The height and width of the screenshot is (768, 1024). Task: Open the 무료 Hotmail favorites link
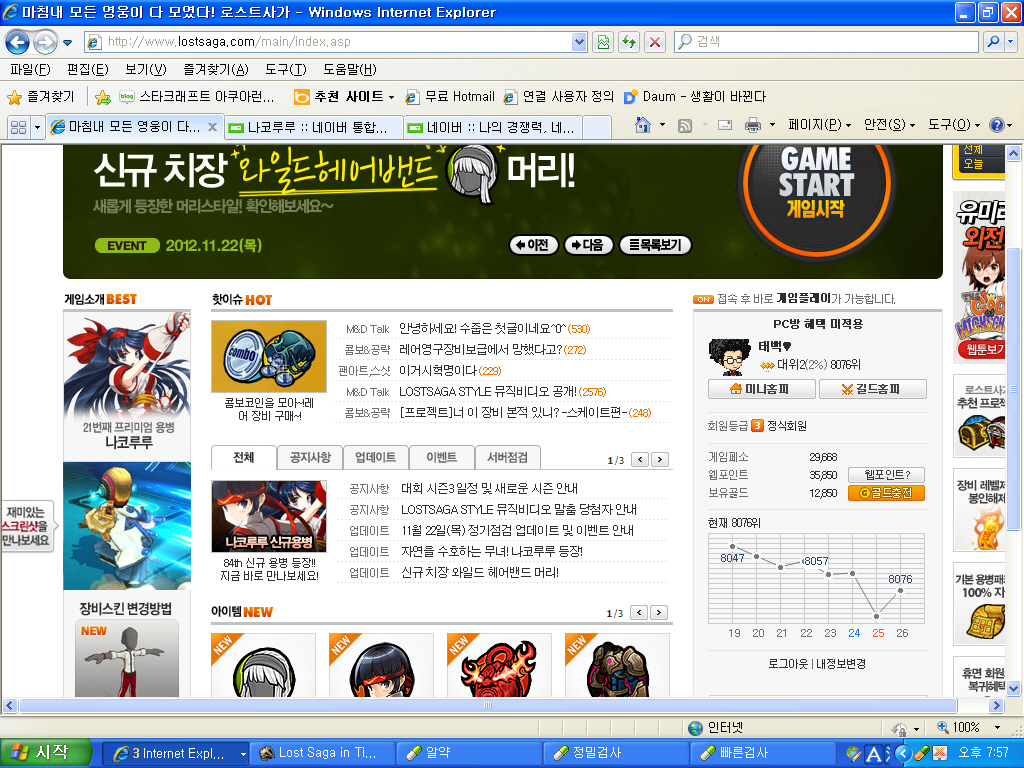click(450, 97)
